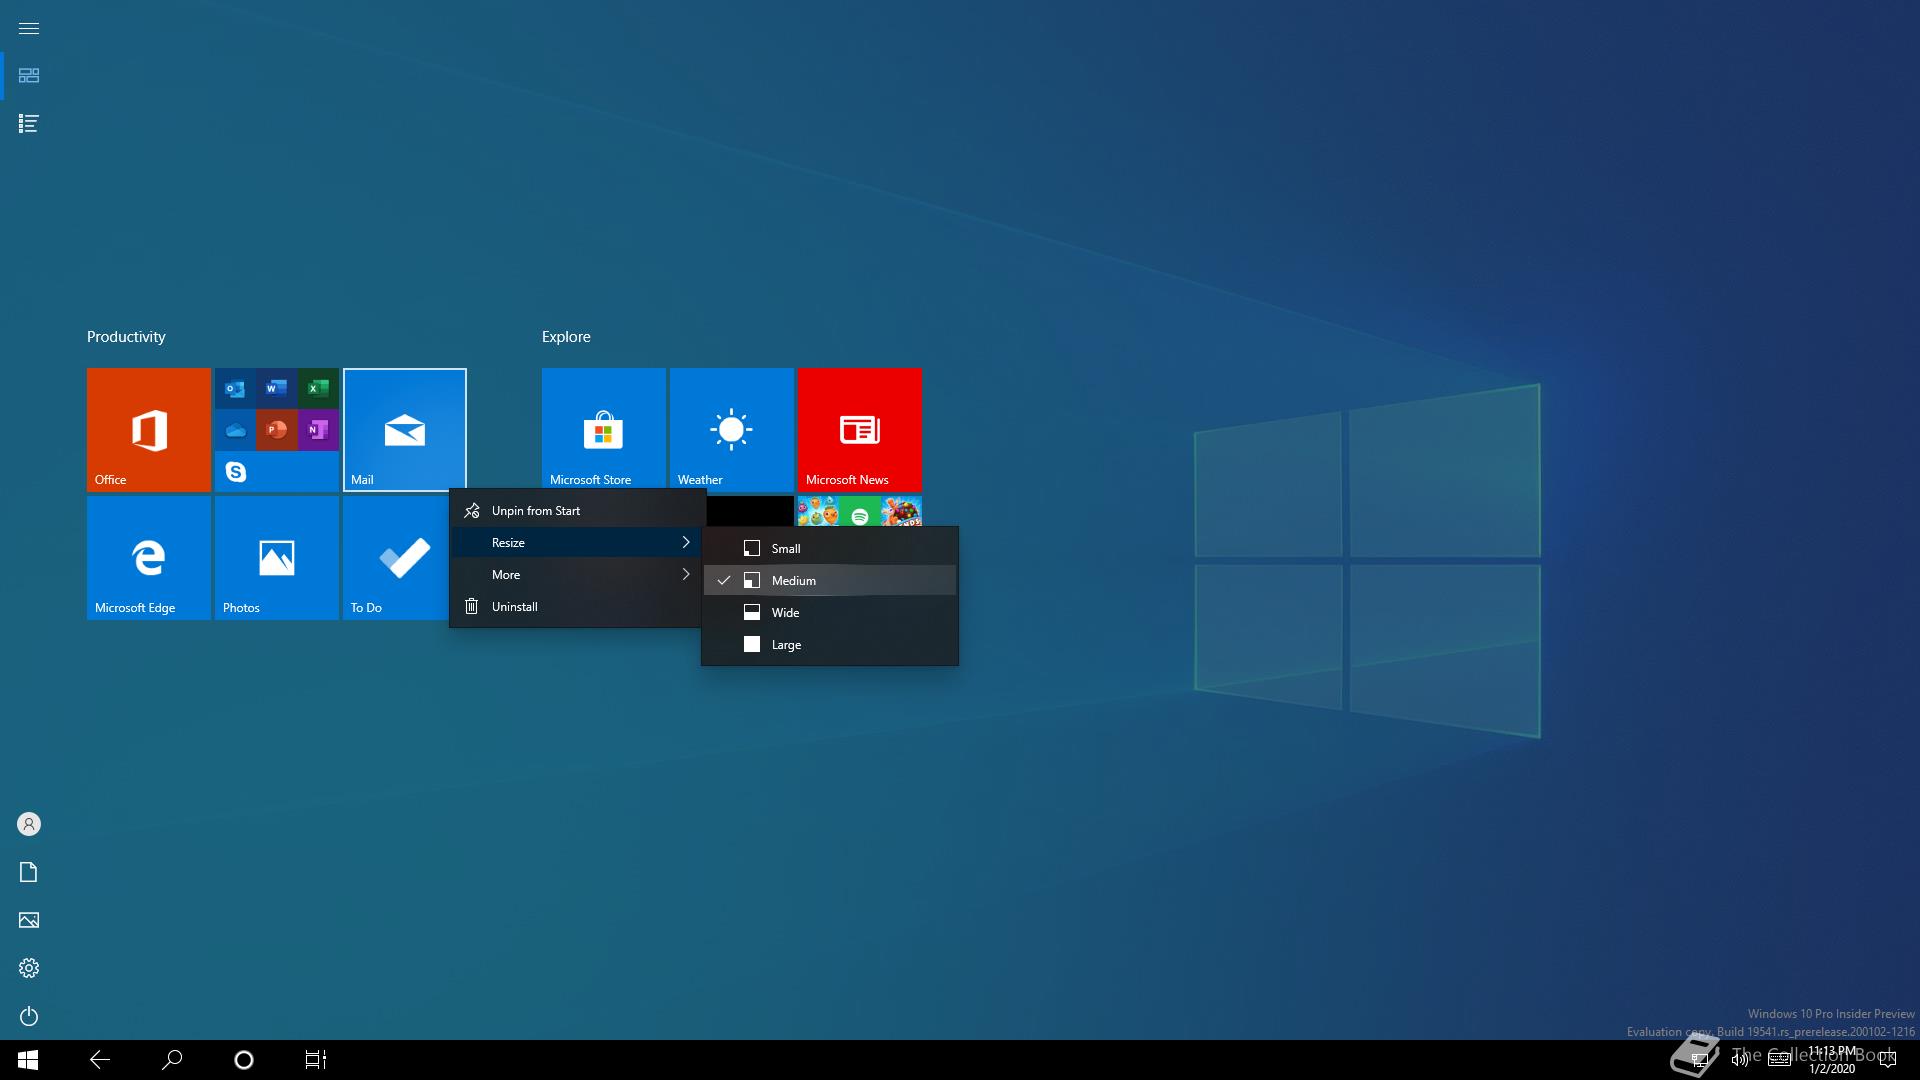Open OneDrive from the Office folder tile
1920x1080 pixels.
pos(236,430)
